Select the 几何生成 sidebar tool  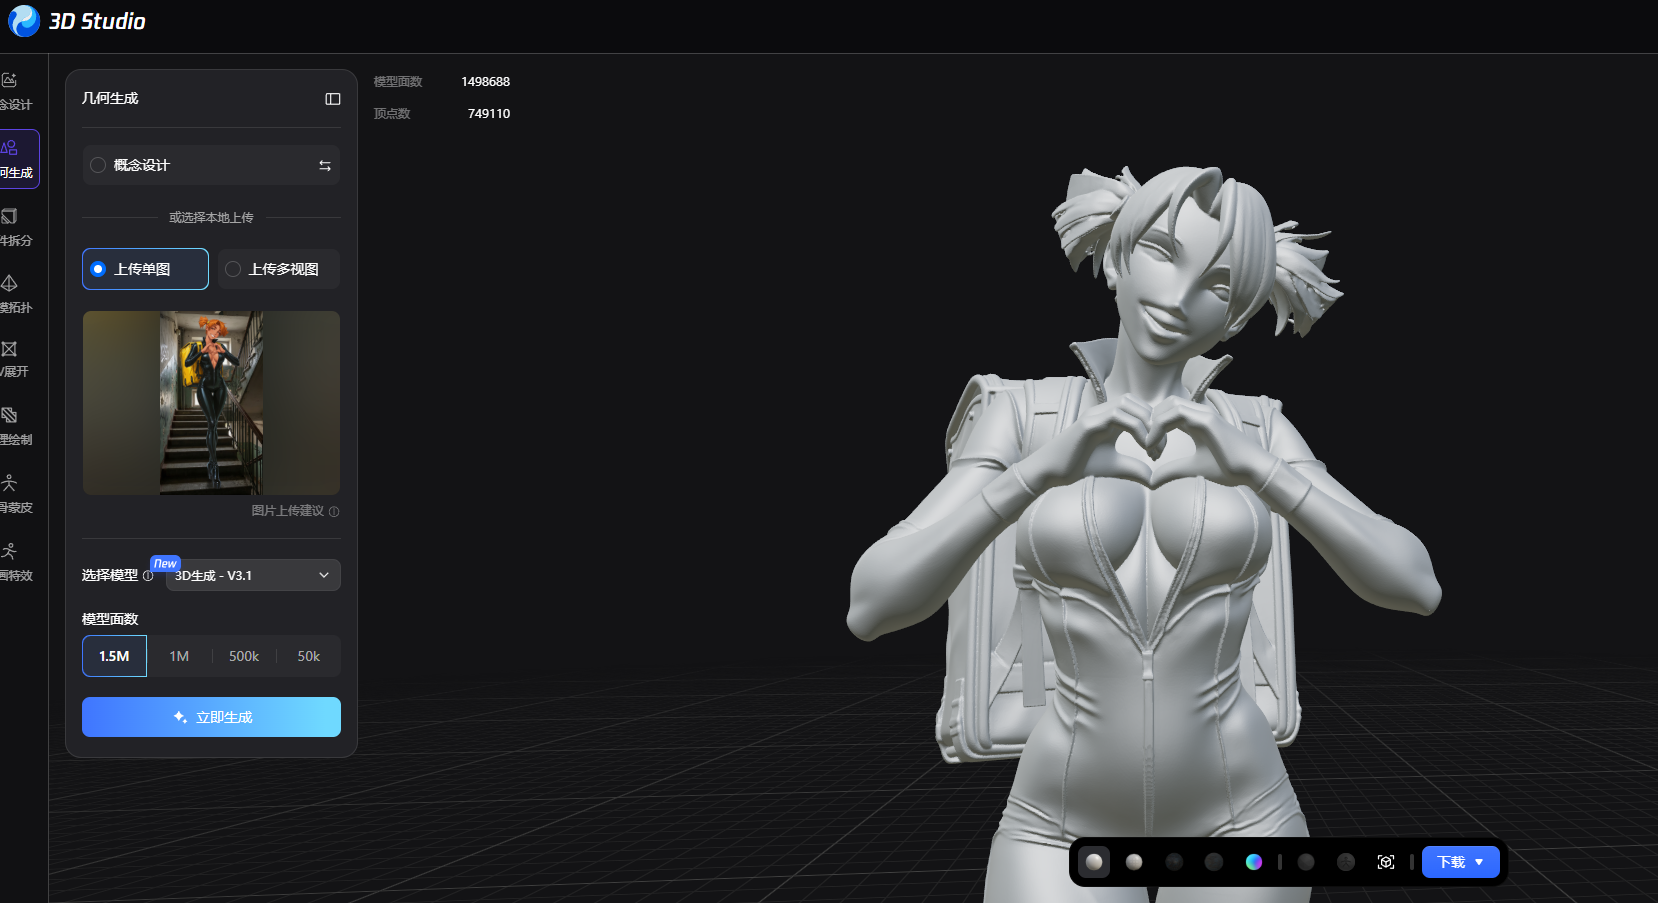(x=18, y=159)
